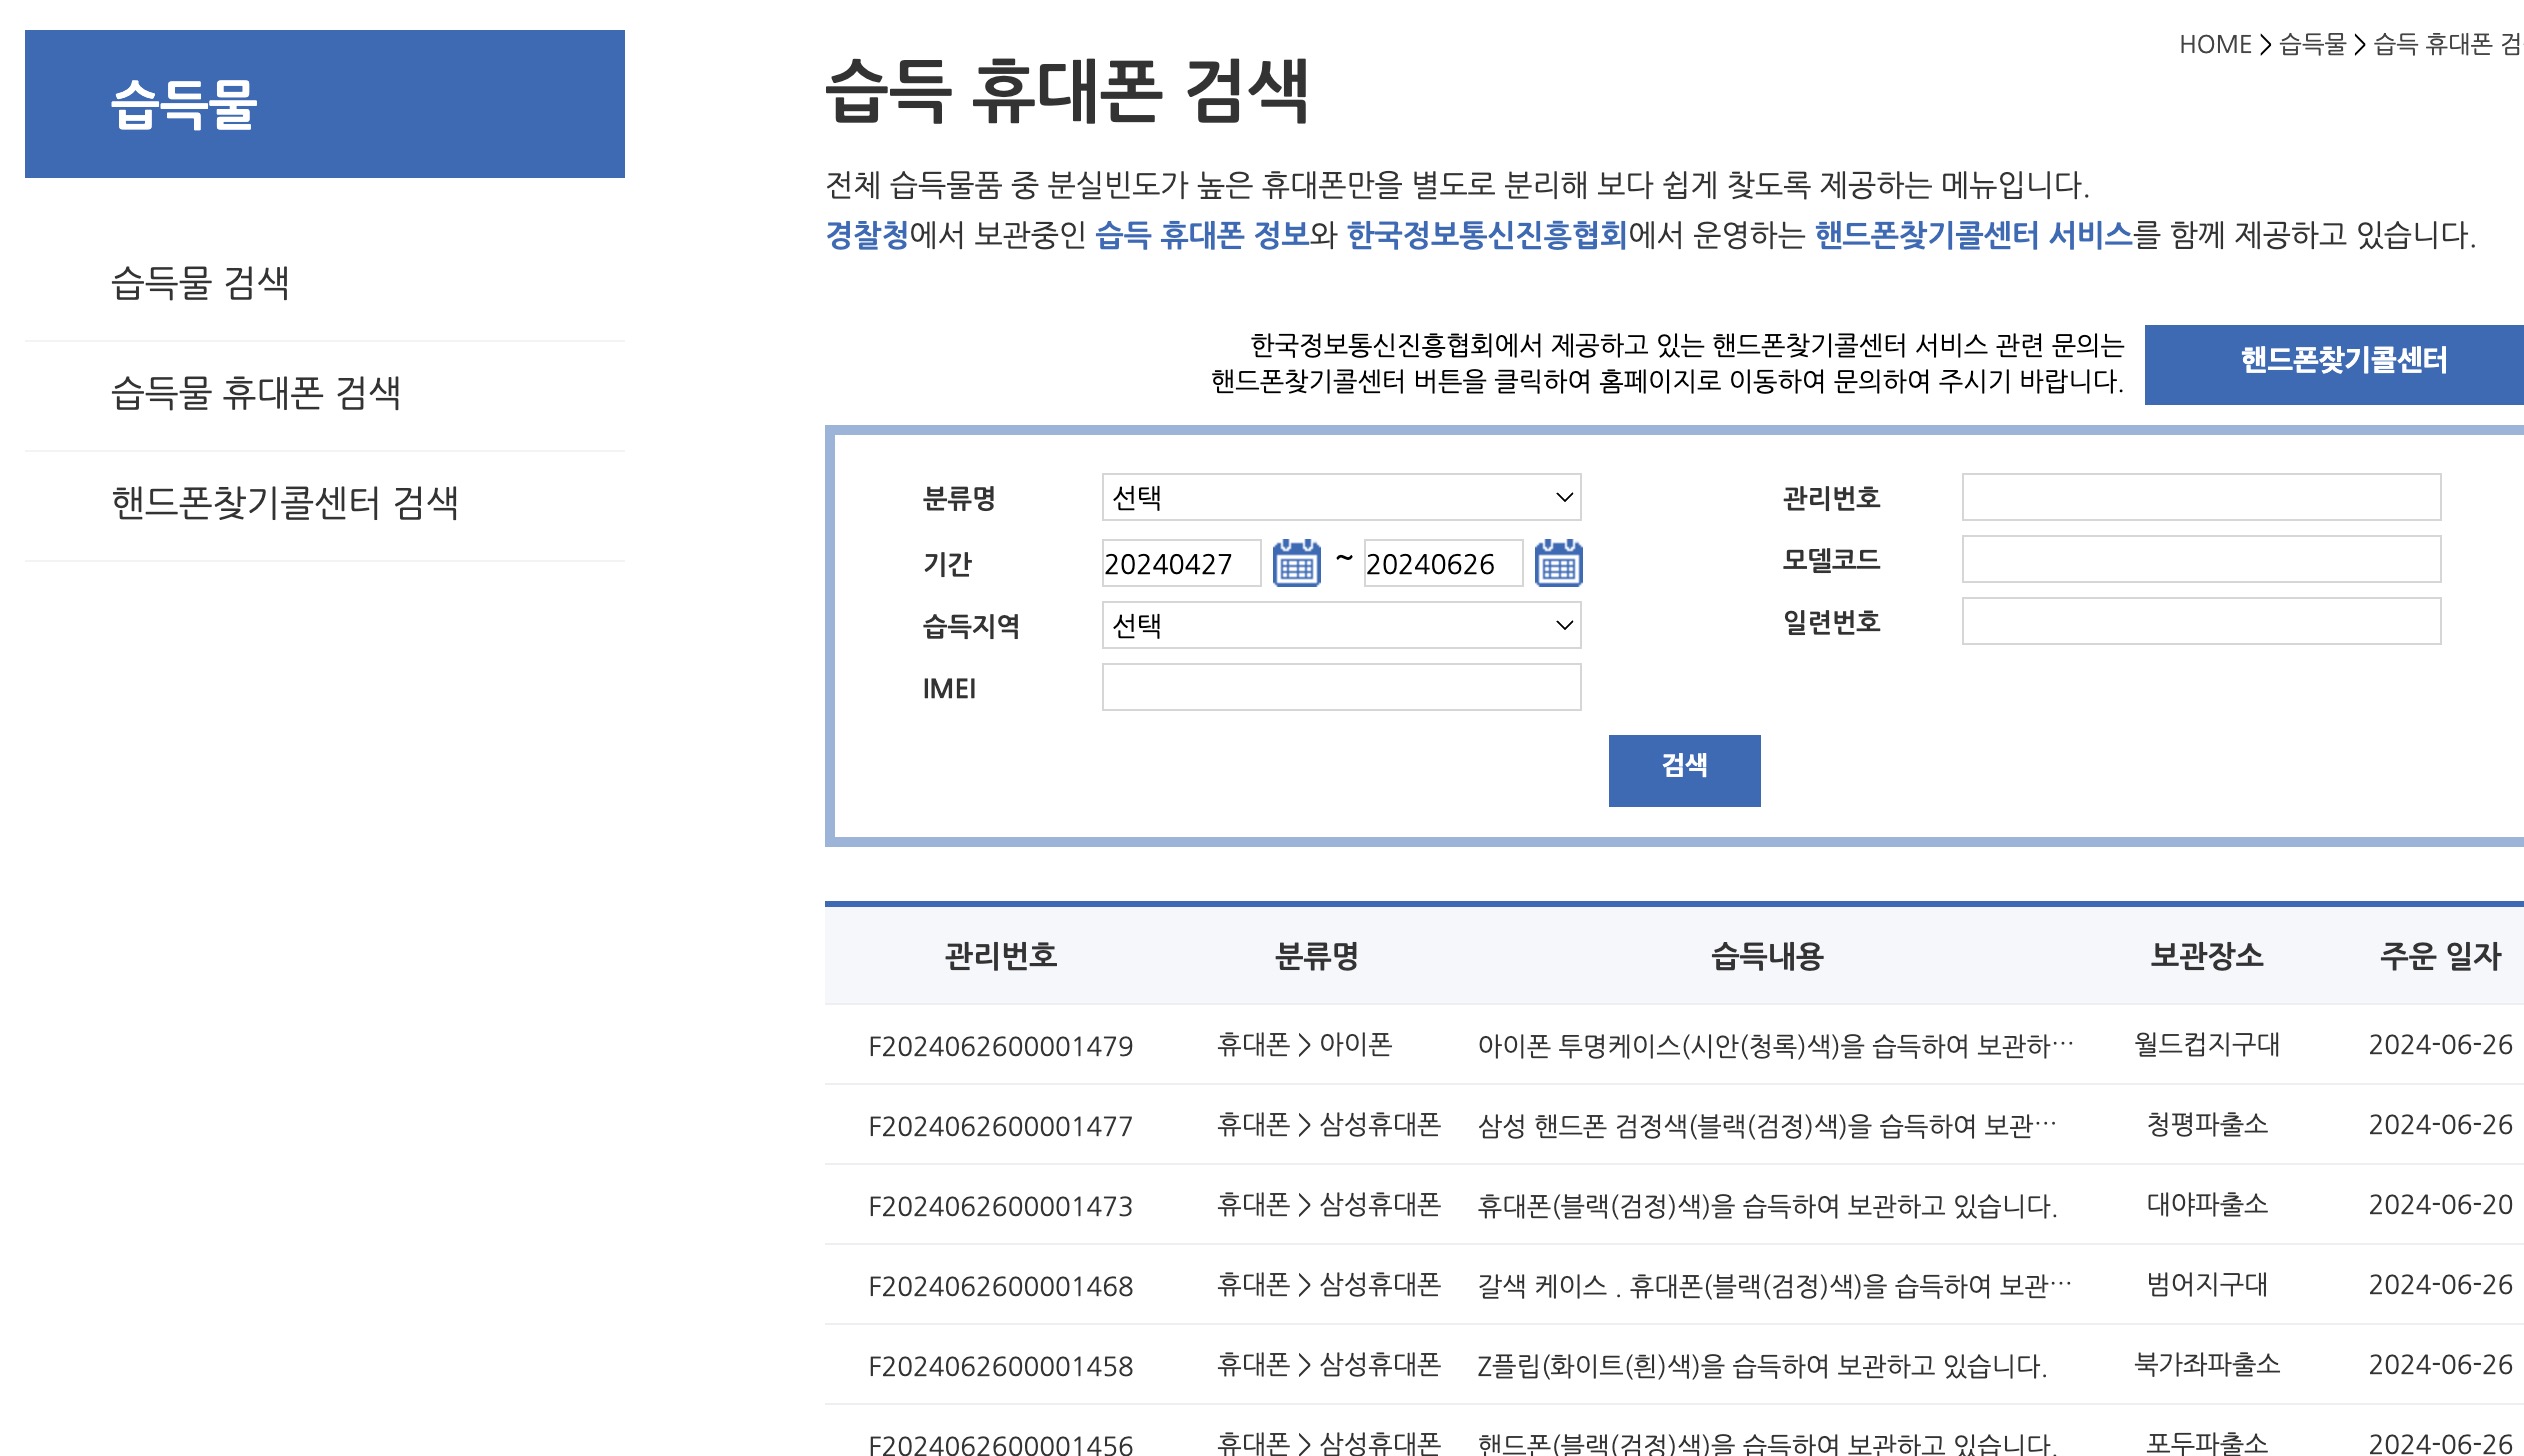2524x1456 pixels.
Task: Select 습득물 휴대폰 검색 sidebar item
Action: 256,394
